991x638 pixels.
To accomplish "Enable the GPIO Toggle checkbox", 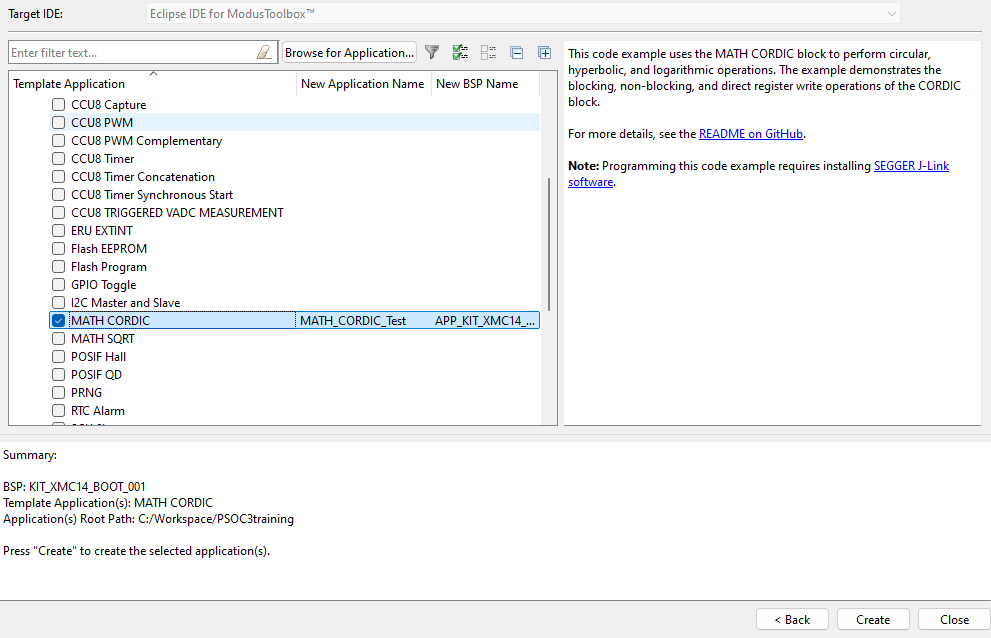I will tap(59, 285).
